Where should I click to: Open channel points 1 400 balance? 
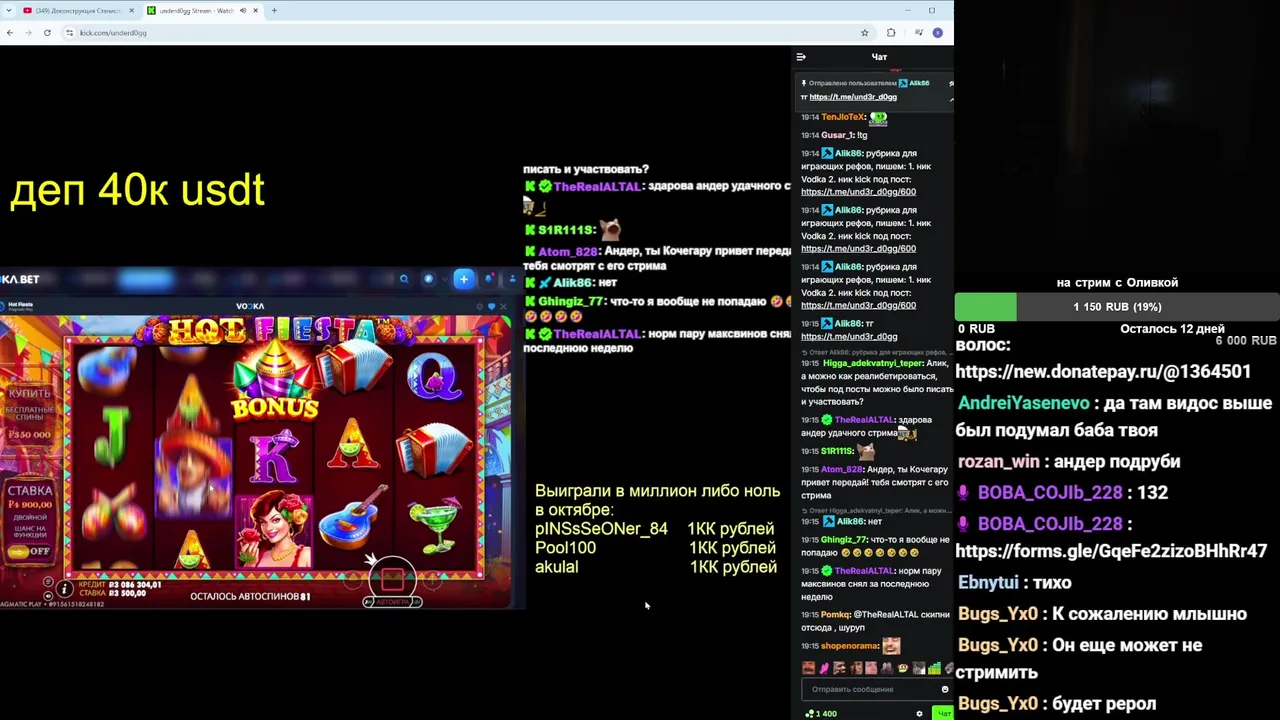(x=822, y=713)
